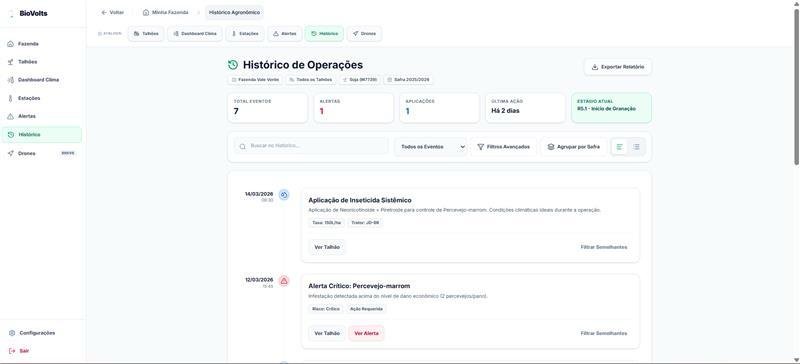Click the Histórico de Operações clock icon

233,65
